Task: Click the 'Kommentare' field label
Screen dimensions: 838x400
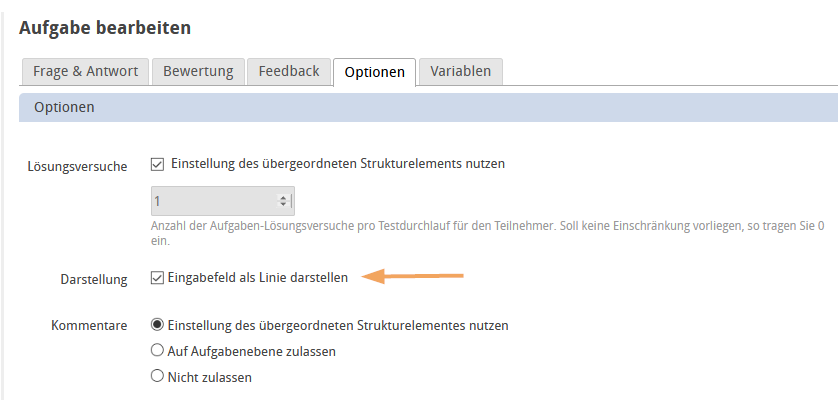Action: 89,326
